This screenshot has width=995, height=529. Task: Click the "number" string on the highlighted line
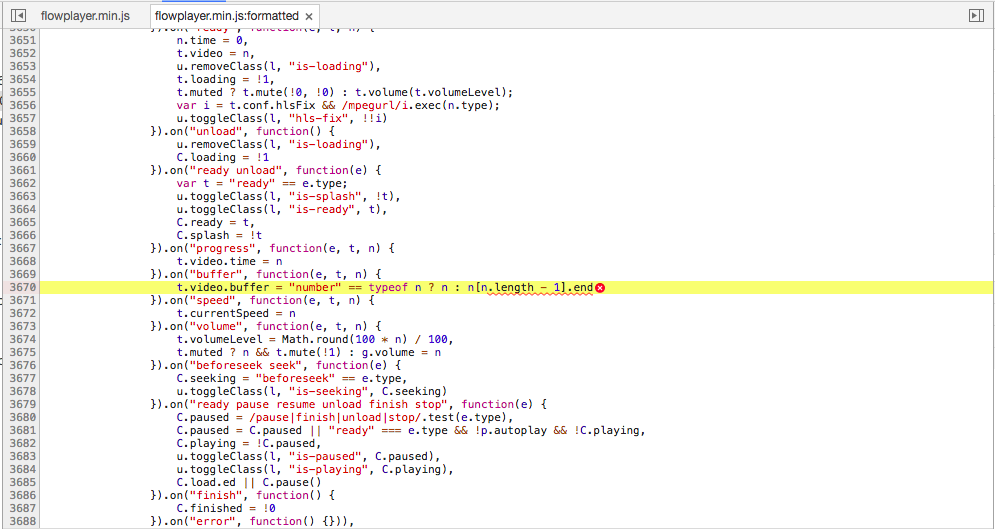point(316,288)
